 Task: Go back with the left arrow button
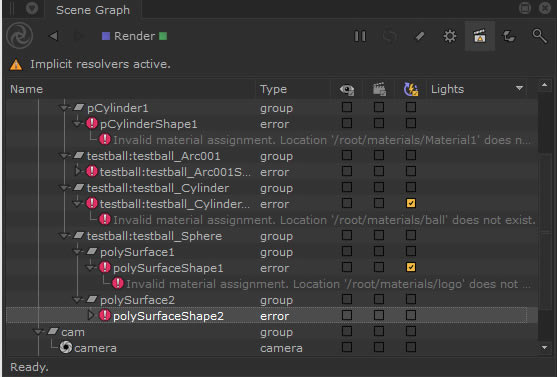coord(53,36)
